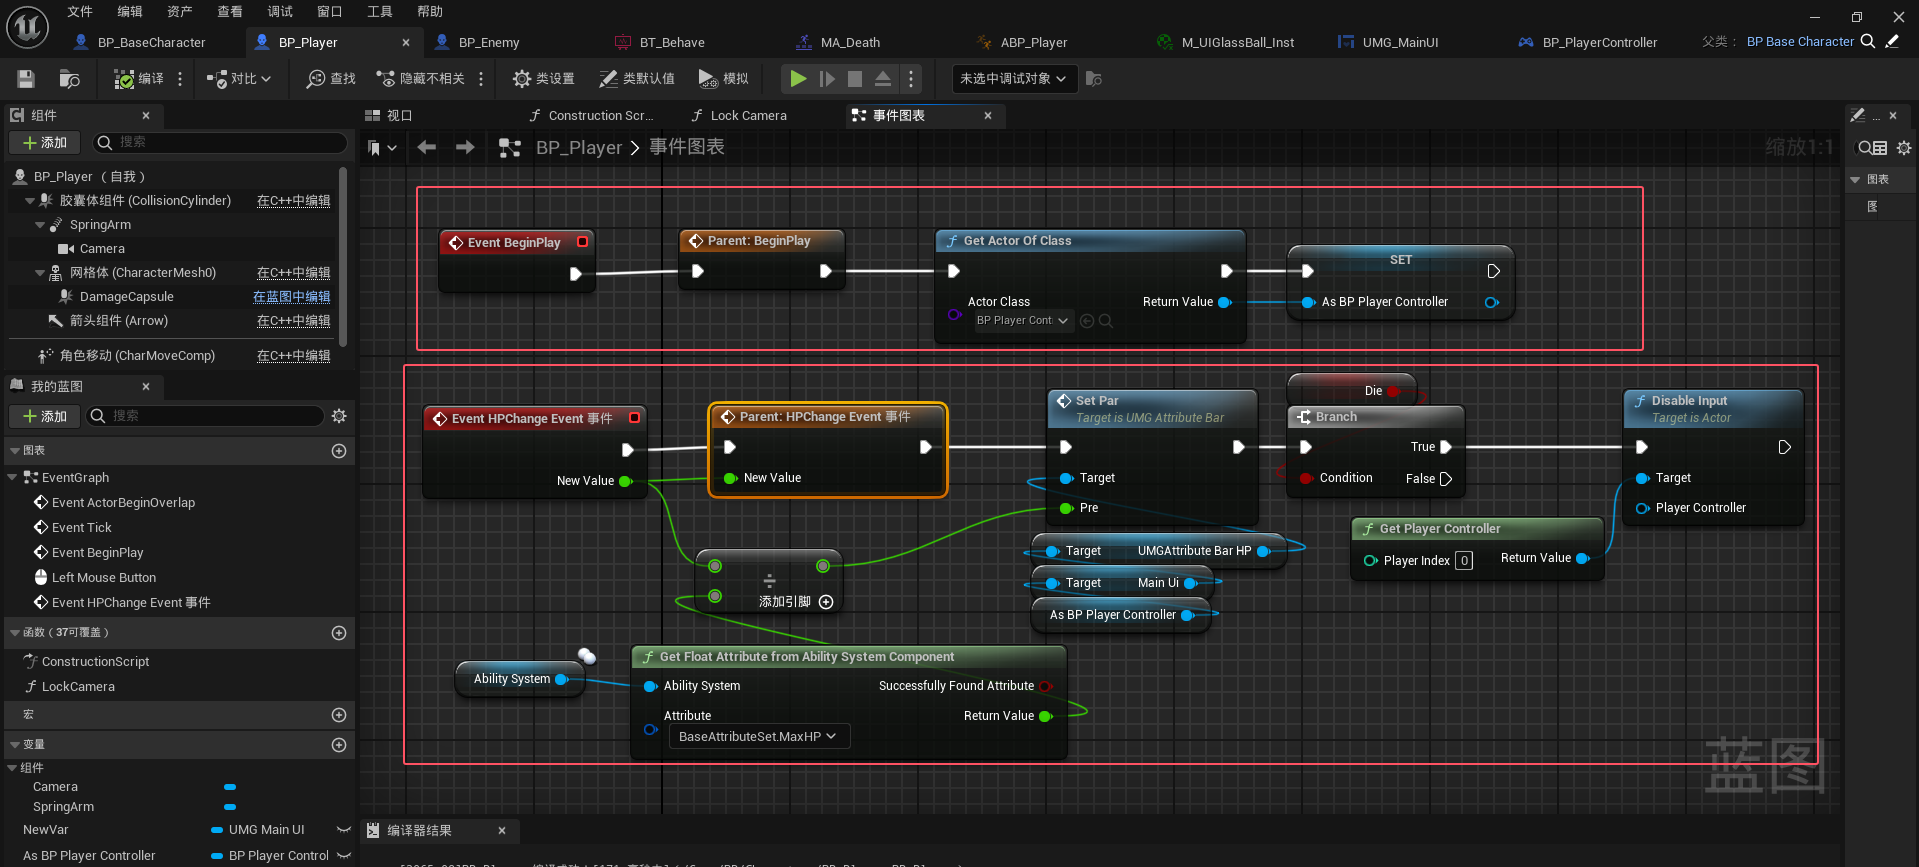Collapse the SpringArm component tree
The height and width of the screenshot is (867, 1919).
pos(40,225)
